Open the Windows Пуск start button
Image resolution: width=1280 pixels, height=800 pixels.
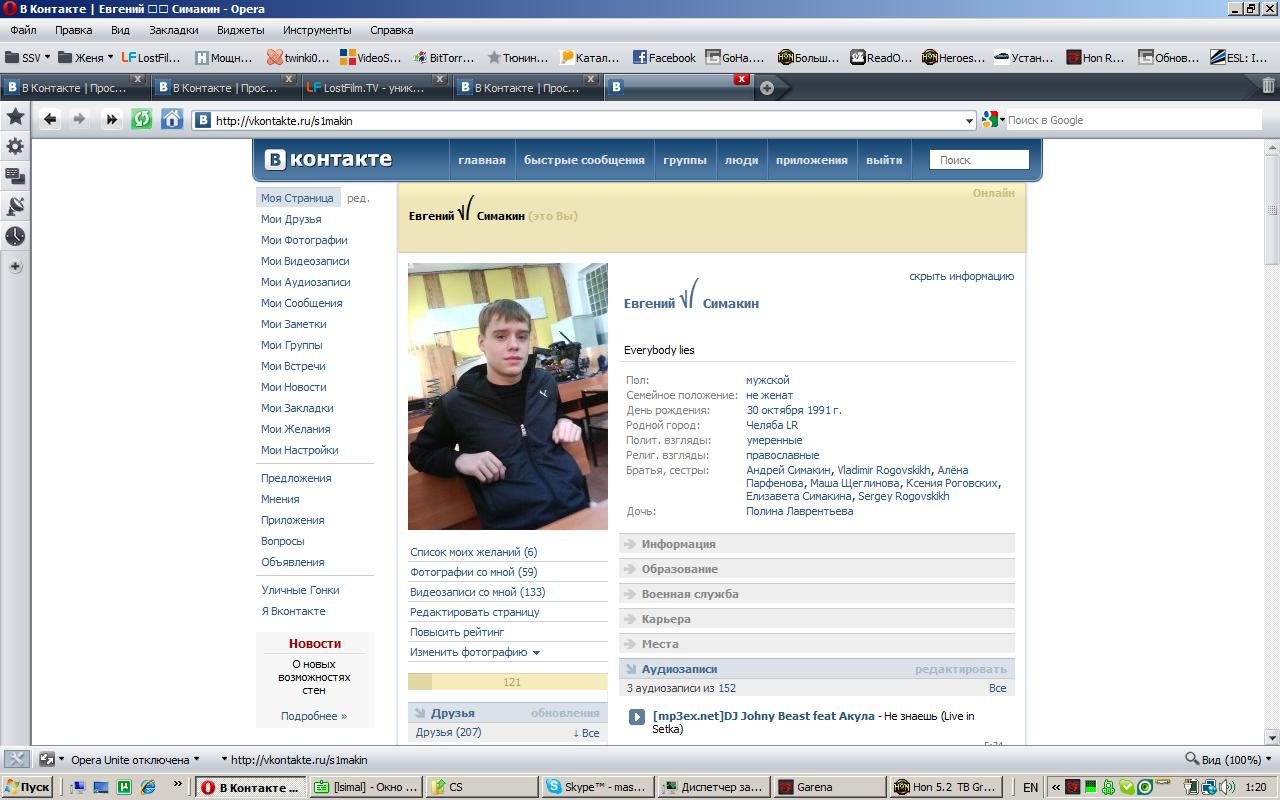pyautogui.click(x=27, y=787)
